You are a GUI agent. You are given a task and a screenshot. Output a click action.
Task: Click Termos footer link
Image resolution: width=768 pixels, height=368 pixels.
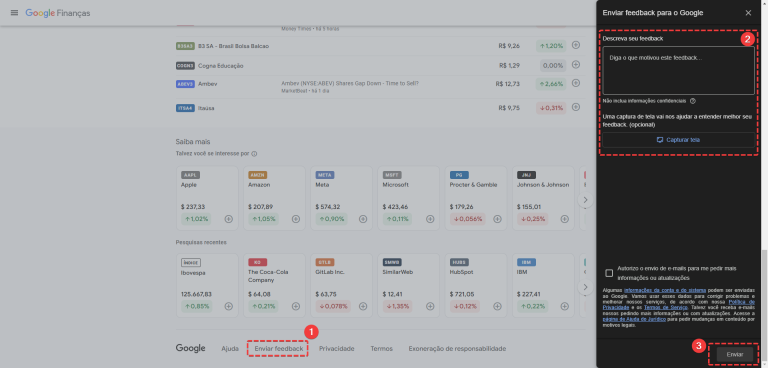382,348
